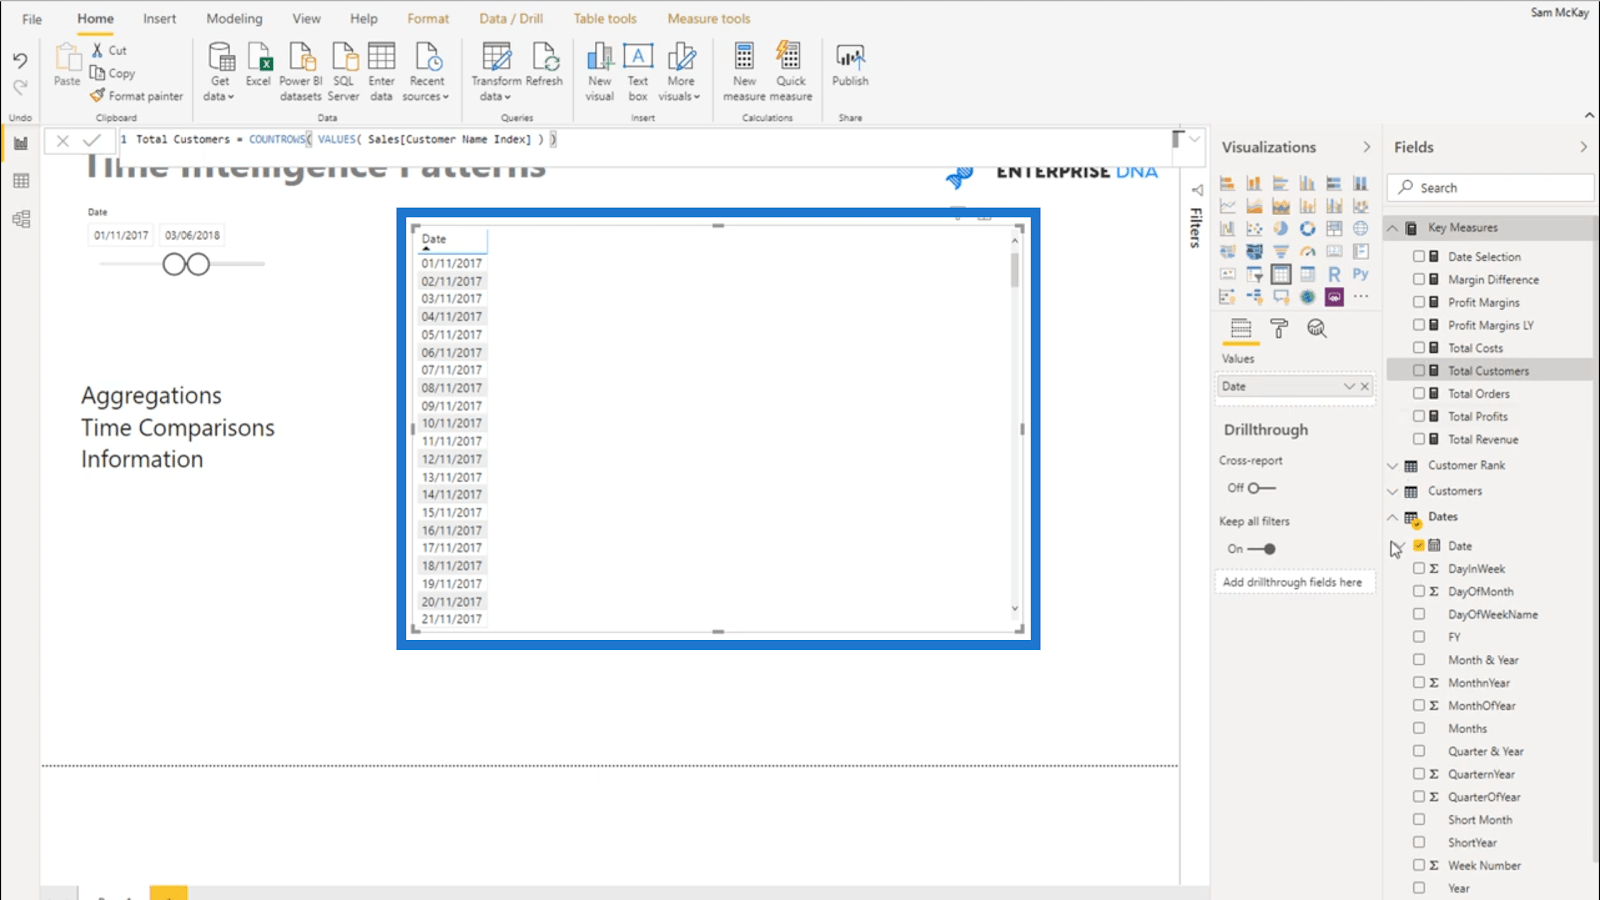Insert a Python (Py) visual
The width and height of the screenshot is (1600, 900).
pos(1361,274)
